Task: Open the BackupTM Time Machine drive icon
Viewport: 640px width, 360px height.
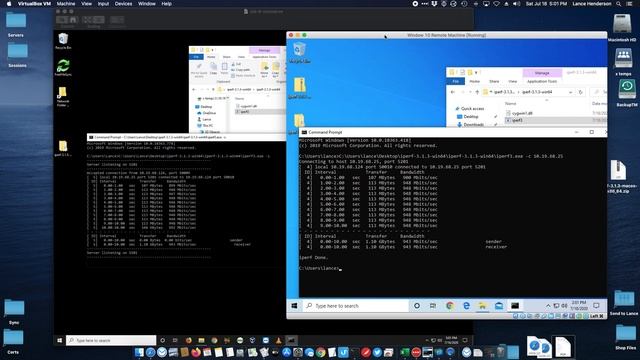Action: coord(627,93)
